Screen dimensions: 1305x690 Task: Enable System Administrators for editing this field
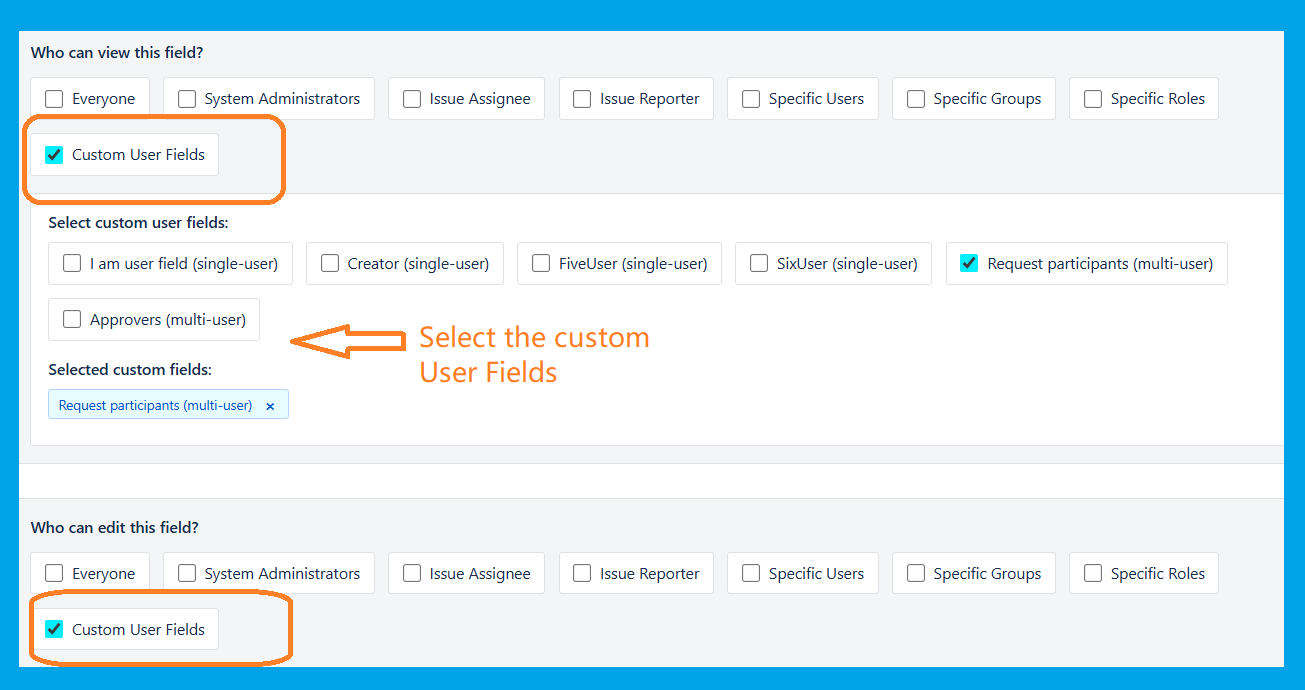[x=187, y=574]
